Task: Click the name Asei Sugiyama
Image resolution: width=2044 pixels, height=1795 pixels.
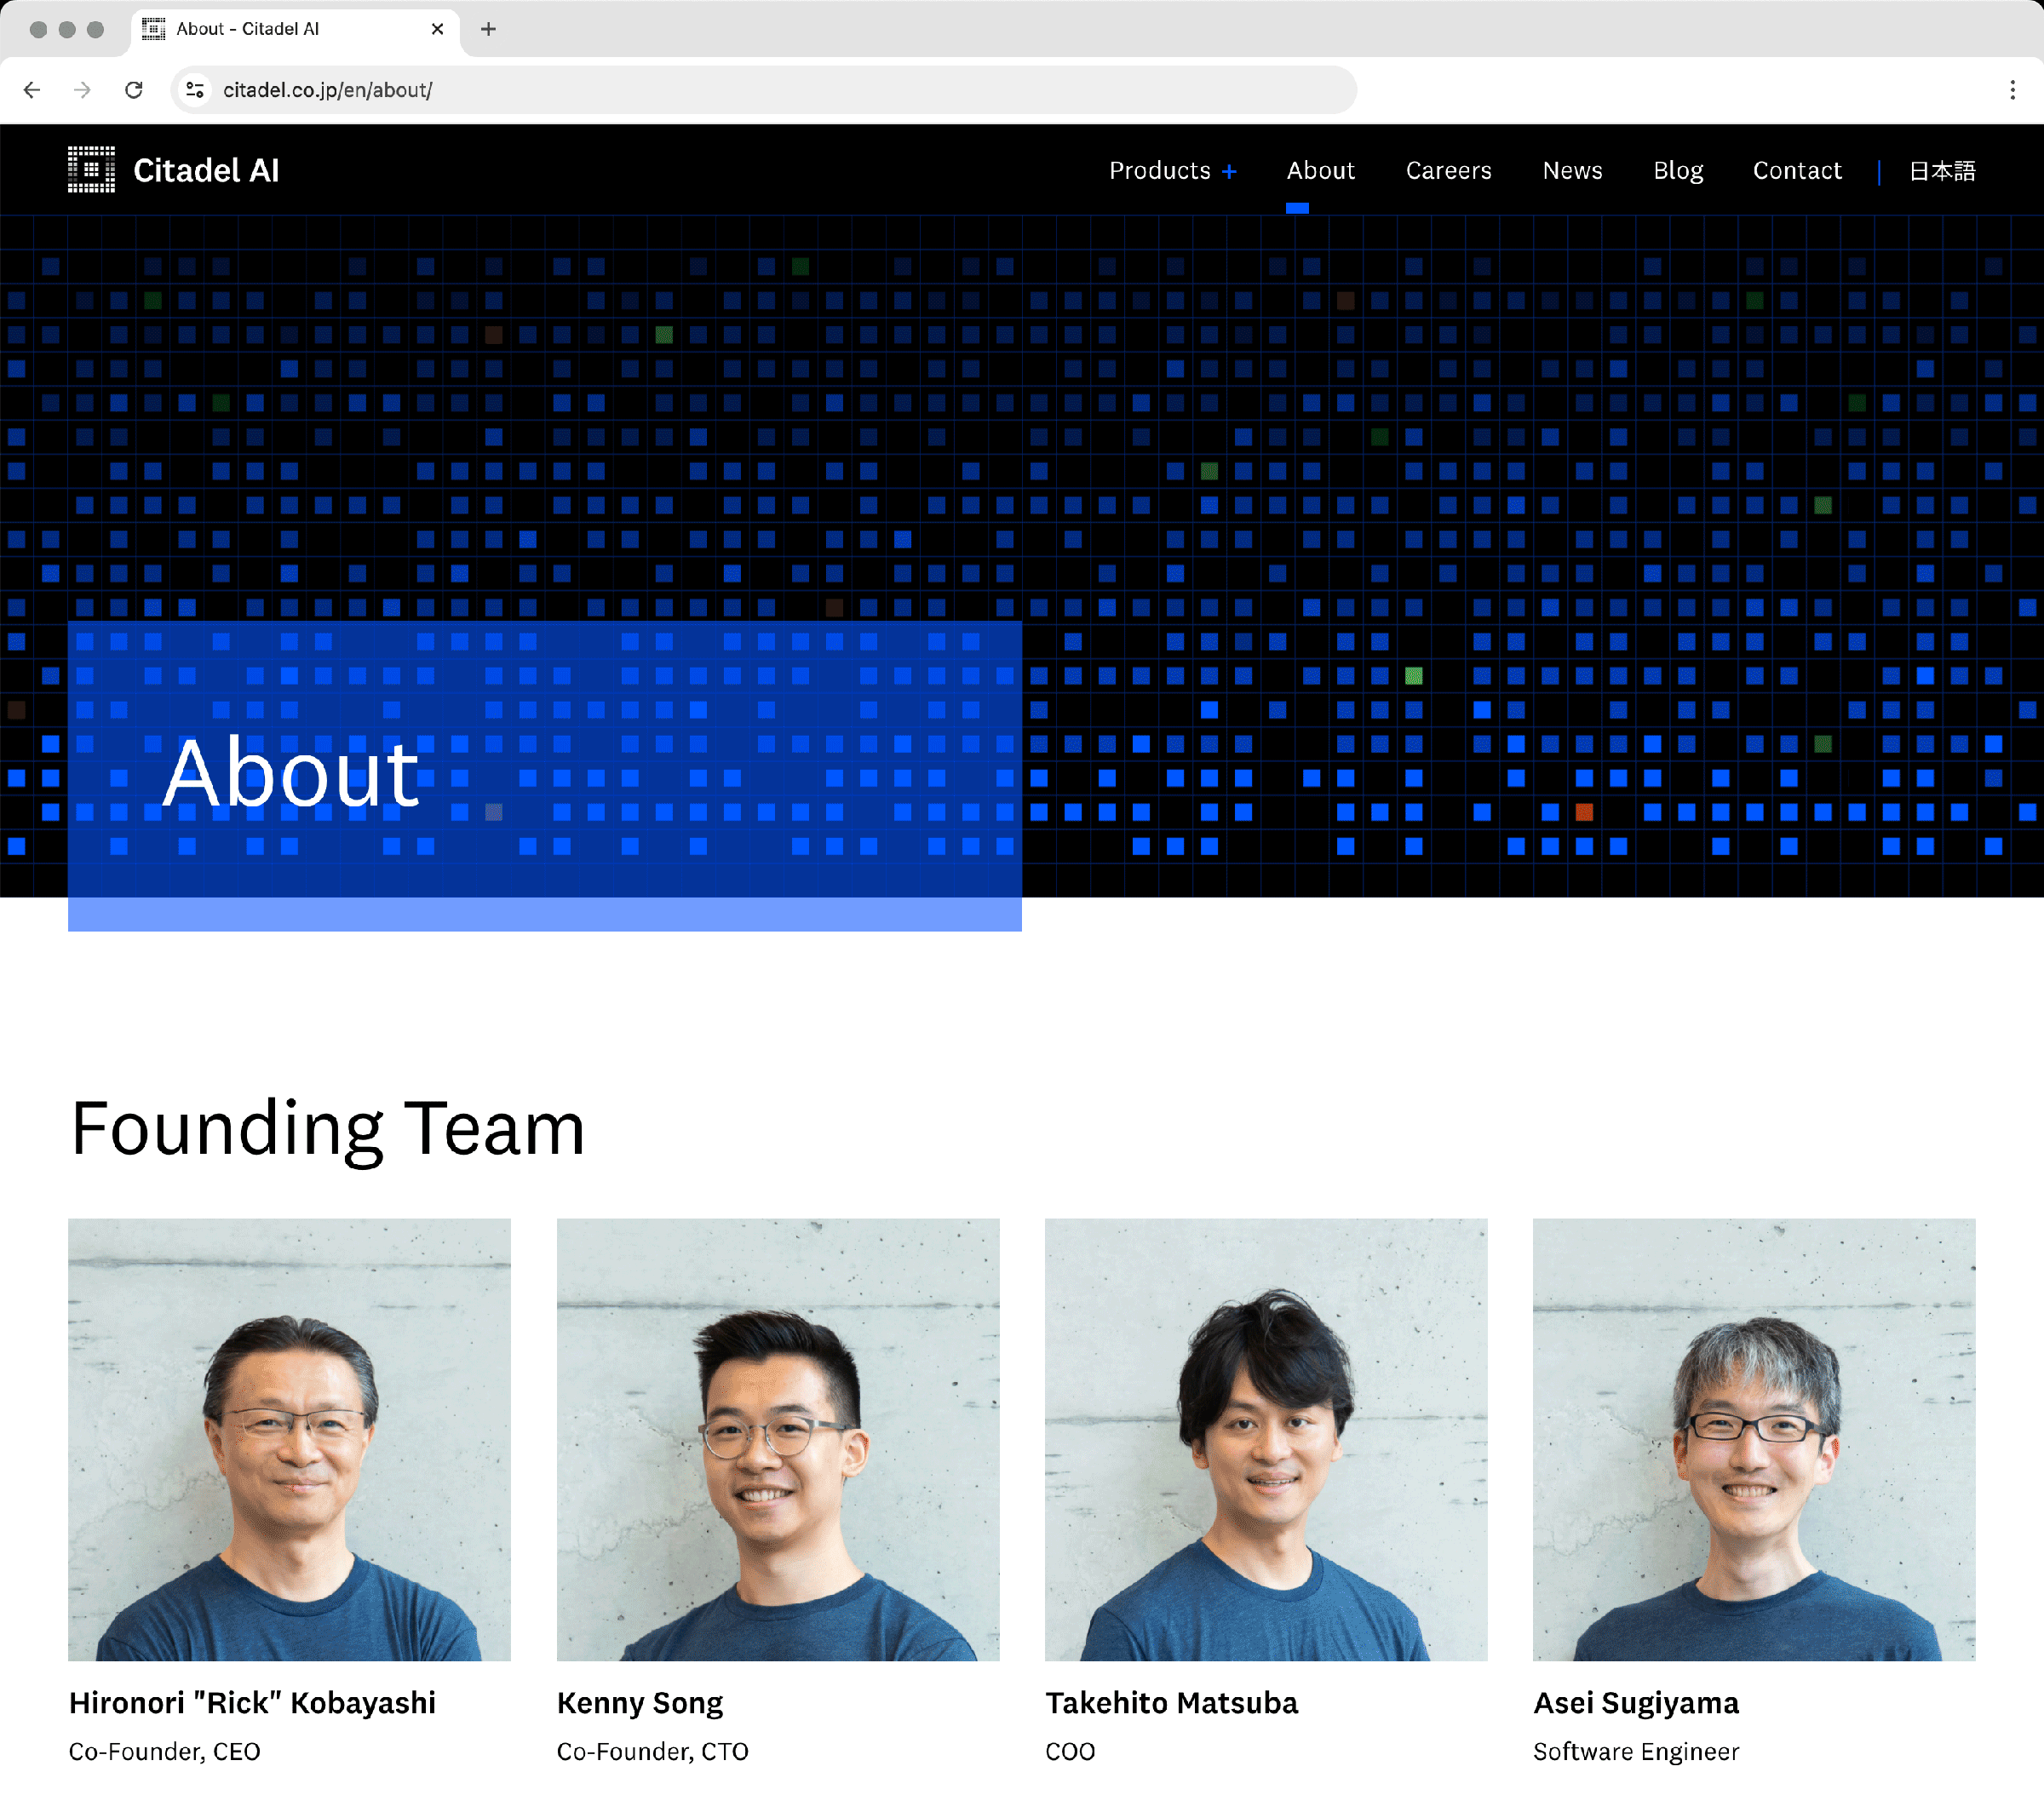Action: point(1636,1702)
